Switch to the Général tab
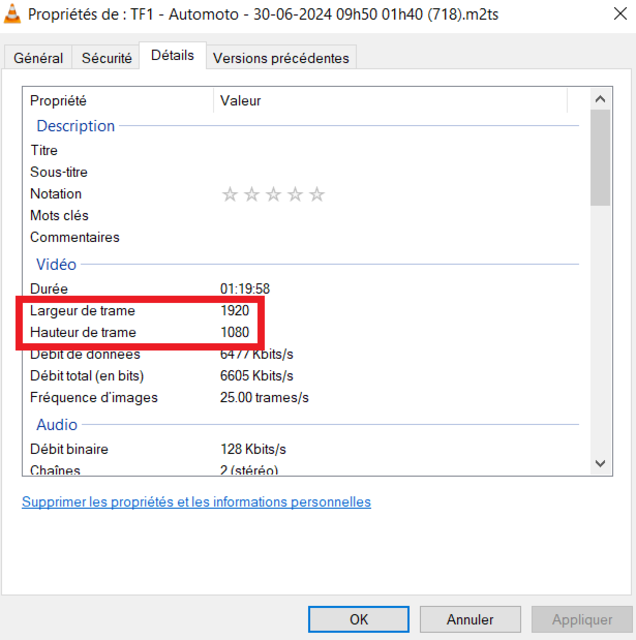The width and height of the screenshot is (636, 640). click(x=38, y=58)
